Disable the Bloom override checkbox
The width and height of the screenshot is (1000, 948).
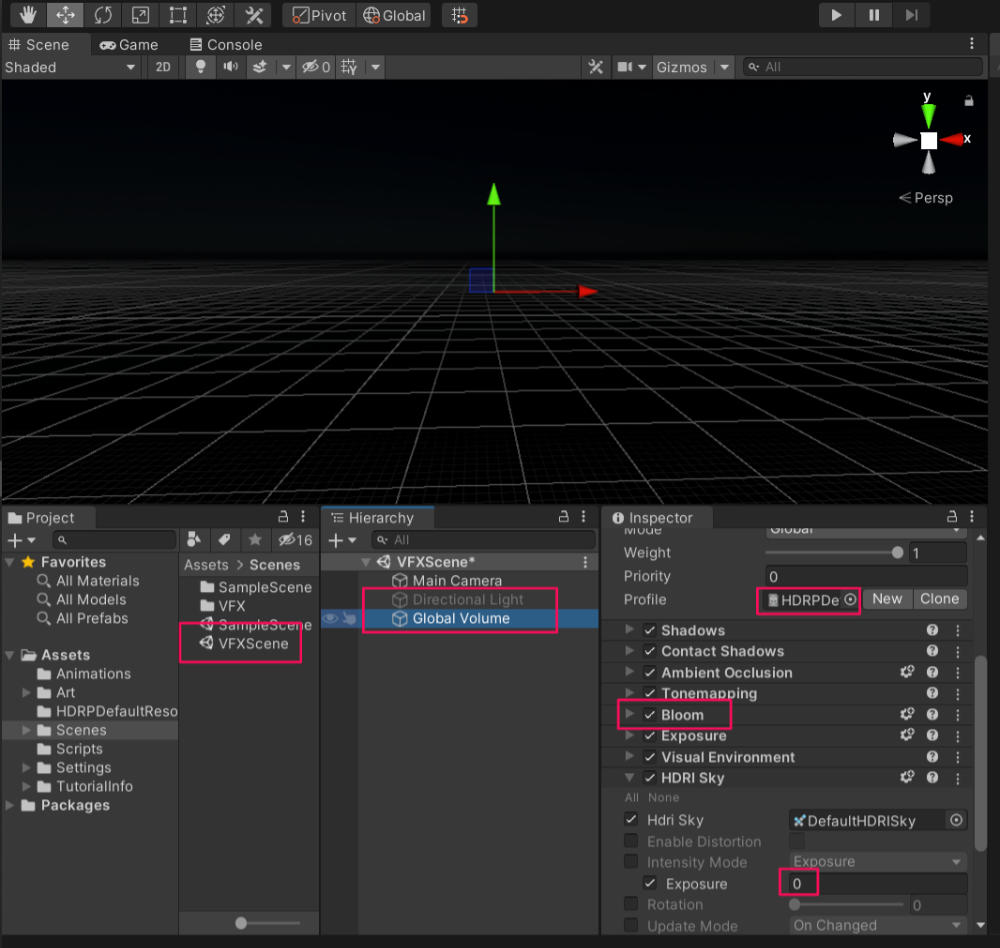[650, 715]
